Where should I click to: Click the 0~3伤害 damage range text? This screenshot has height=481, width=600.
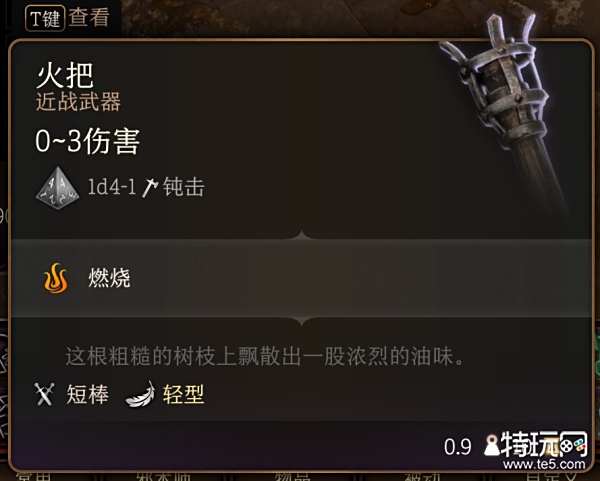point(88,141)
